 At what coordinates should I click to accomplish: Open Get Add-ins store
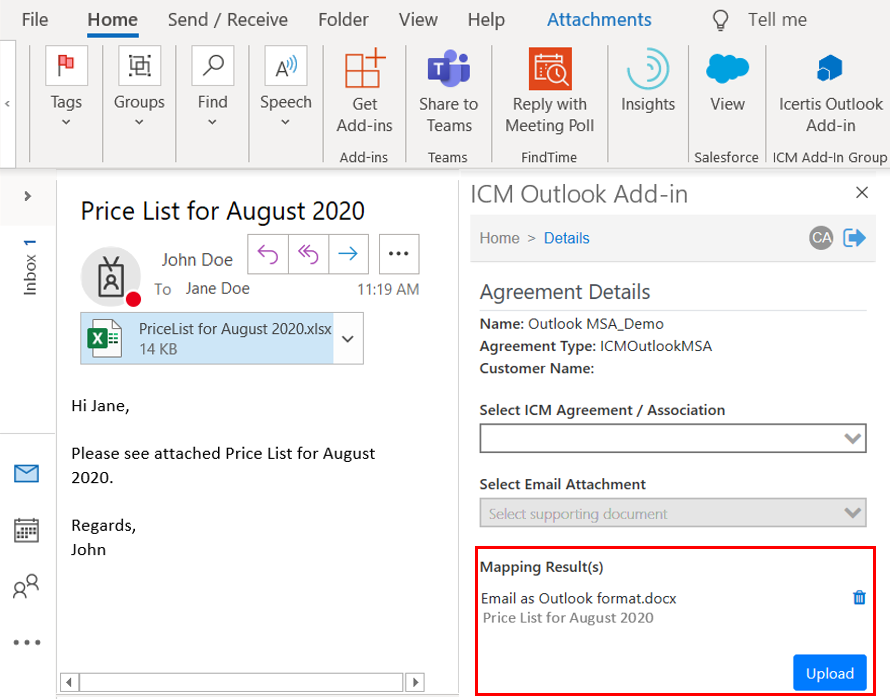364,92
